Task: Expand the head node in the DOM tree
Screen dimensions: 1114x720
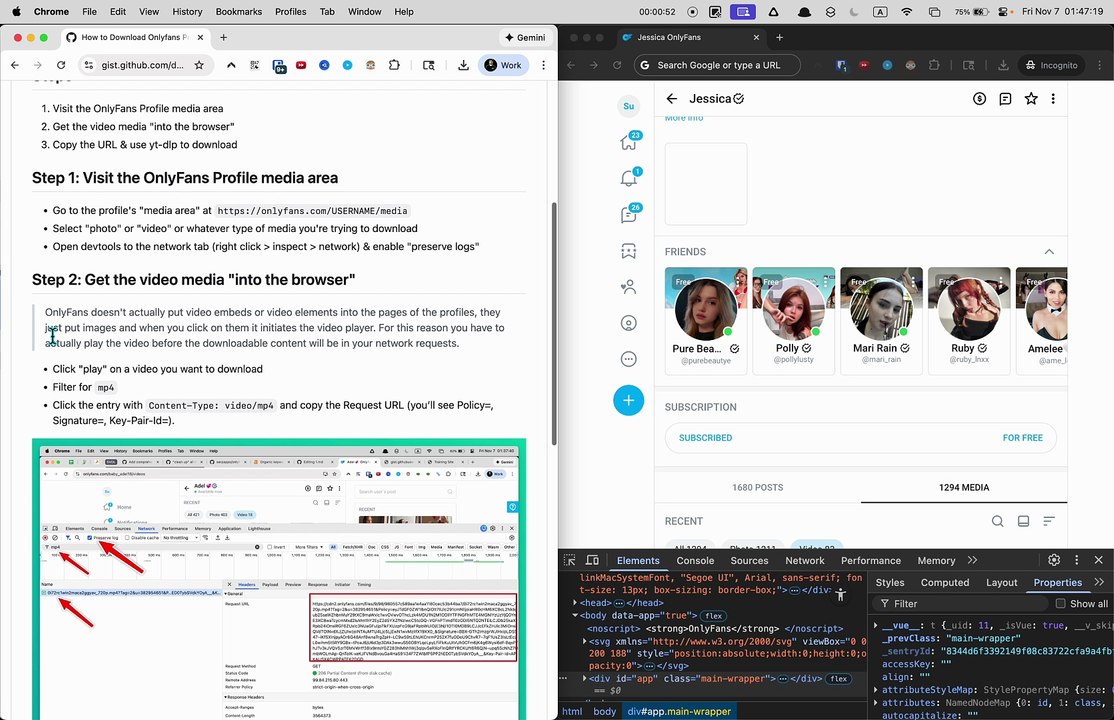Action: [575, 603]
